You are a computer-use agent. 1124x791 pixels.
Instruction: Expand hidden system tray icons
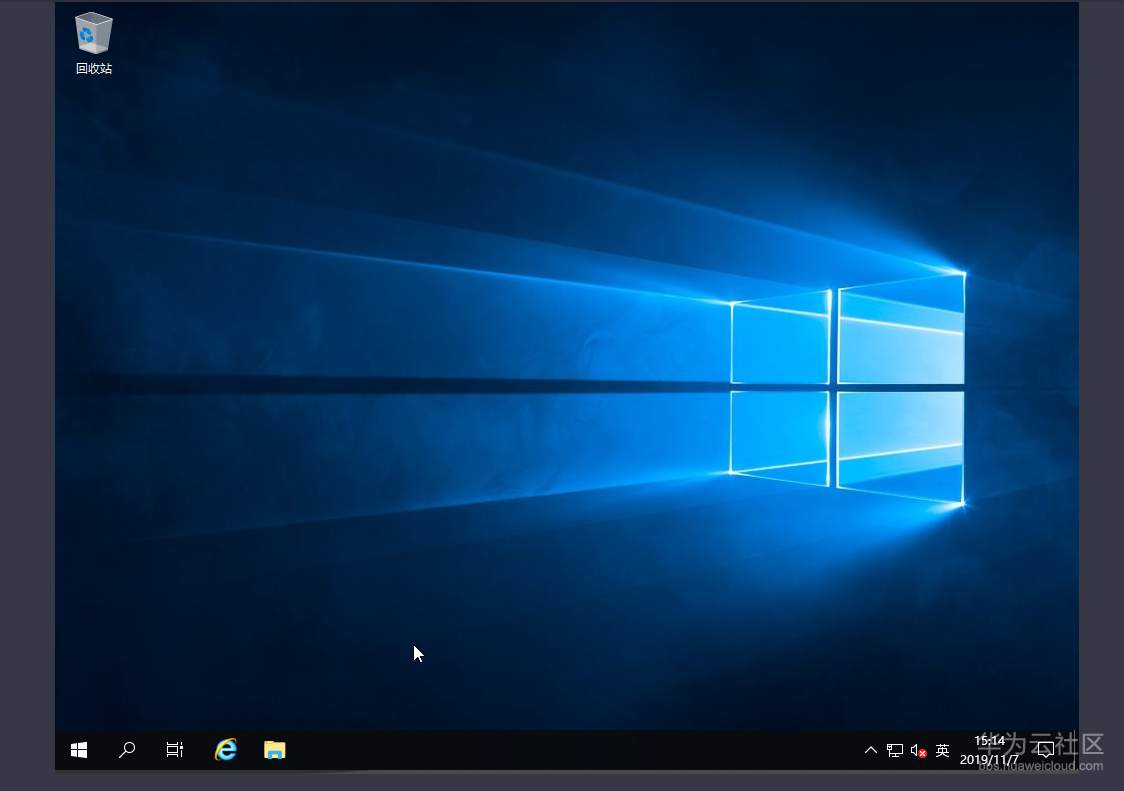pyautogui.click(x=870, y=749)
